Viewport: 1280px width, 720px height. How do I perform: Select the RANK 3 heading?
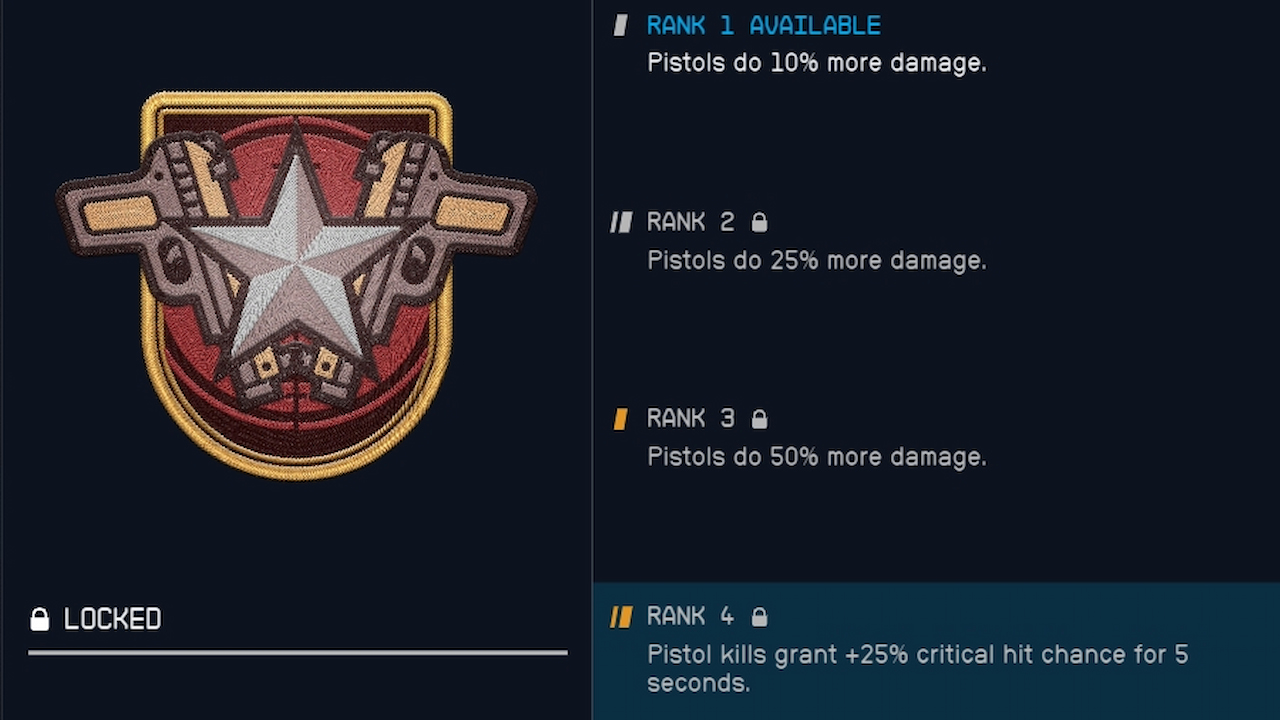(691, 419)
